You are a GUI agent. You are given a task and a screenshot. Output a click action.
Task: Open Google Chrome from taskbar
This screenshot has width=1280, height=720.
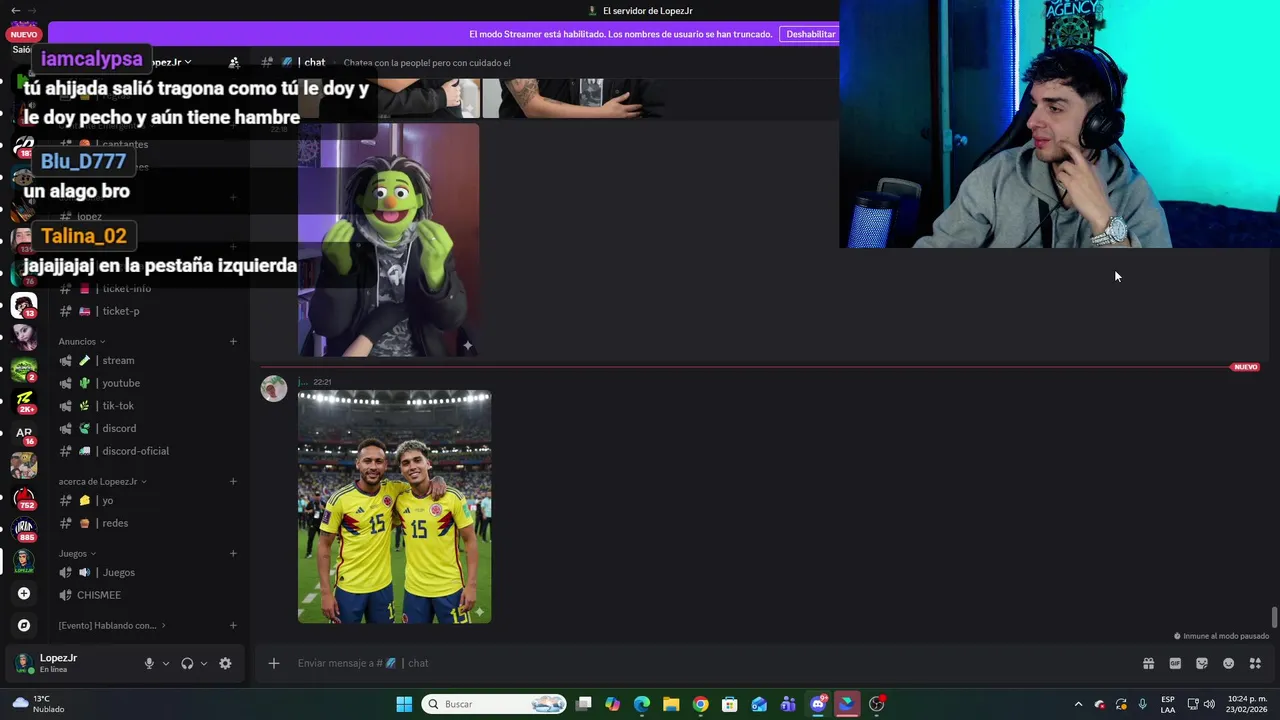pos(701,704)
